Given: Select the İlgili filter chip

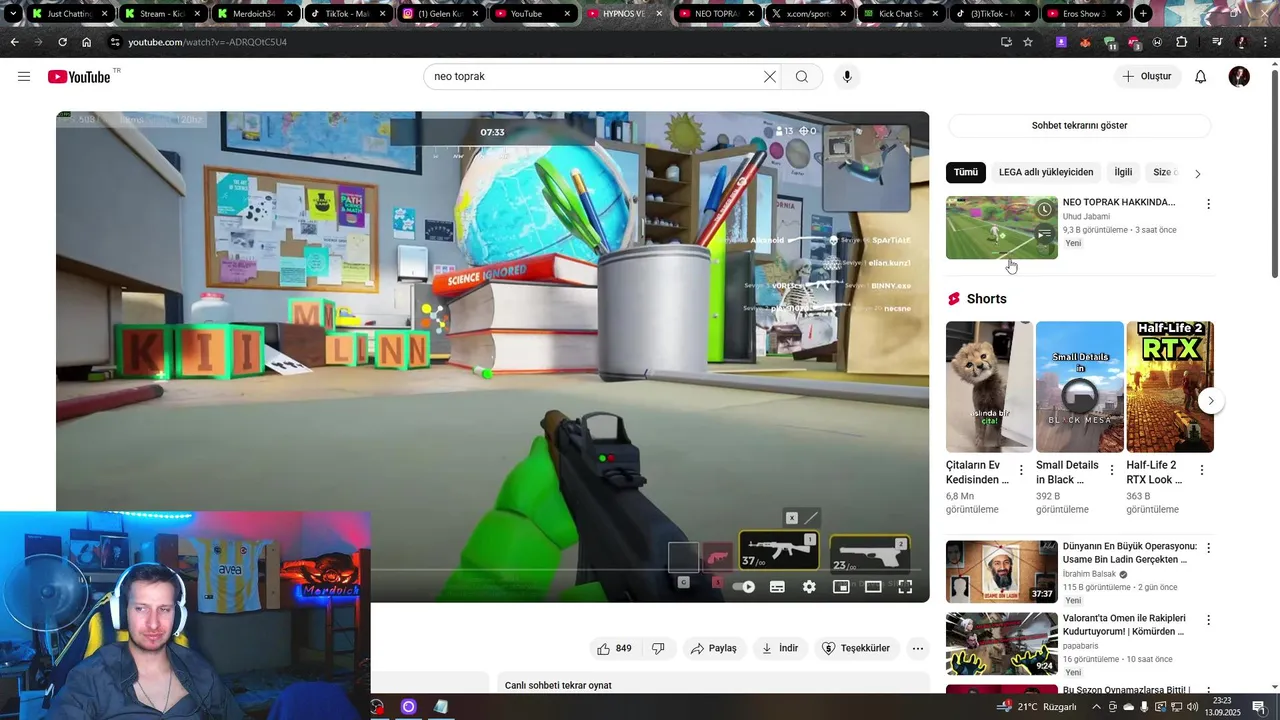Looking at the screenshot, I should tap(1123, 172).
